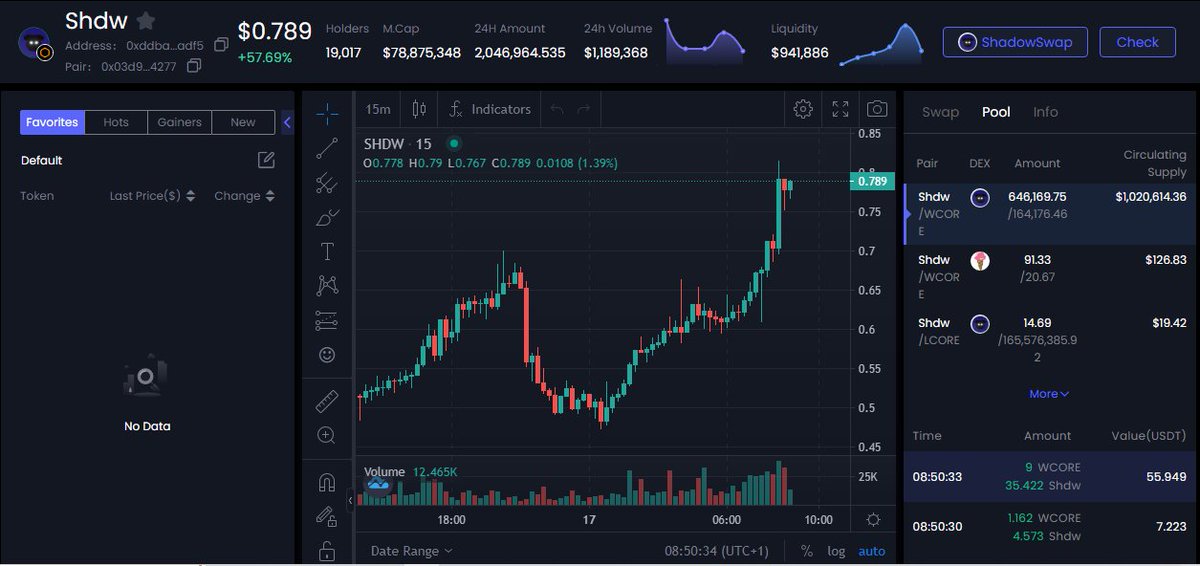Sort favorites by Change
Viewport: 1200px width, 566px height.
click(245, 196)
